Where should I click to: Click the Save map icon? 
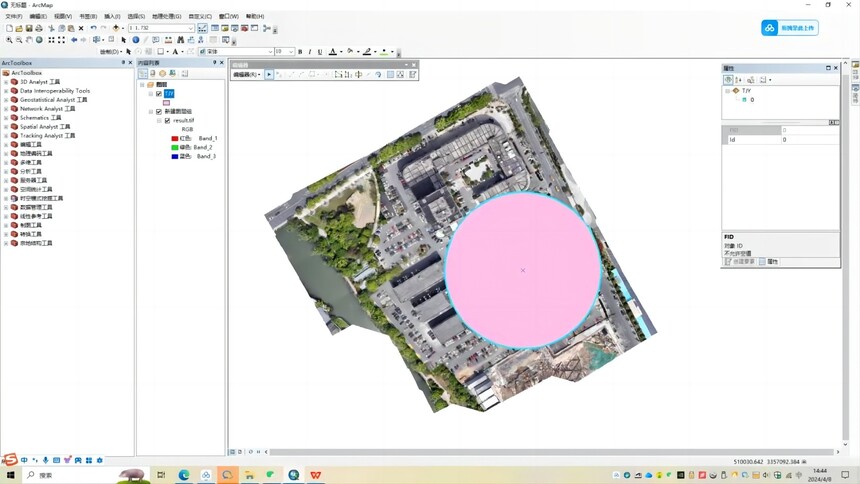point(29,28)
